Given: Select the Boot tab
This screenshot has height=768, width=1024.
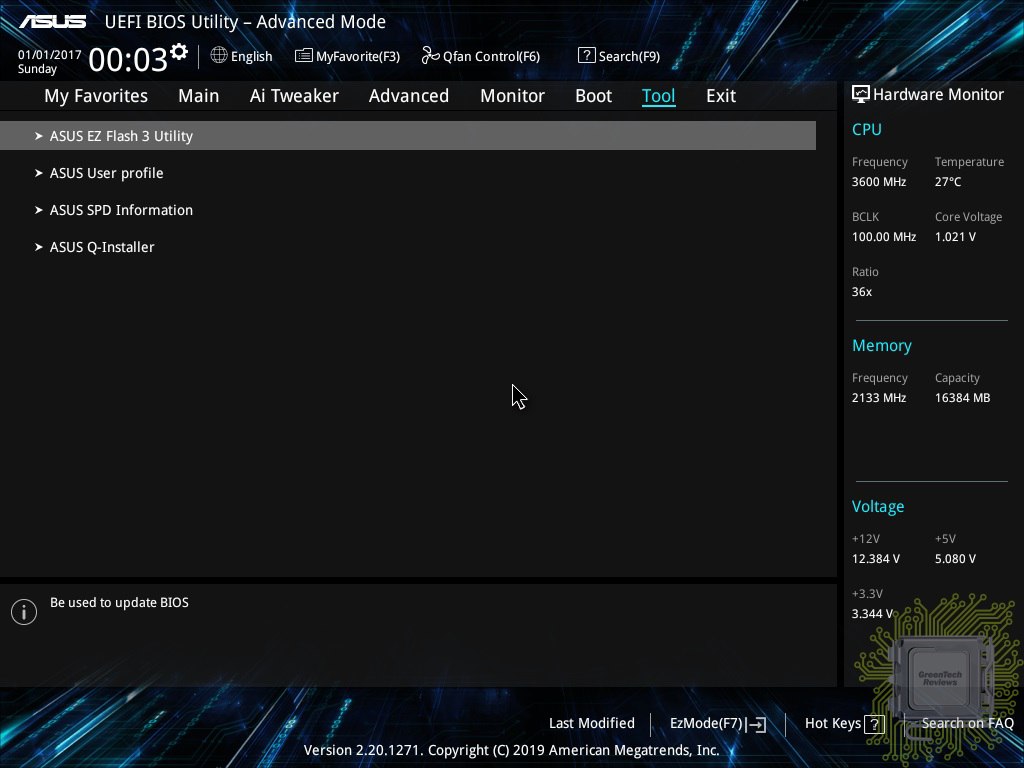Looking at the screenshot, I should 593,96.
